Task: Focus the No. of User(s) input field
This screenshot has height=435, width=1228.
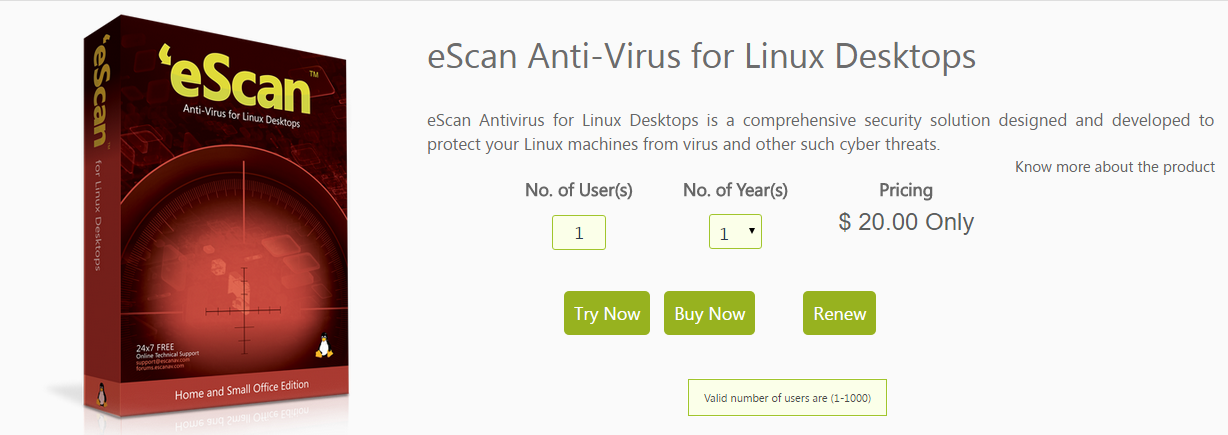Action: pos(579,233)
